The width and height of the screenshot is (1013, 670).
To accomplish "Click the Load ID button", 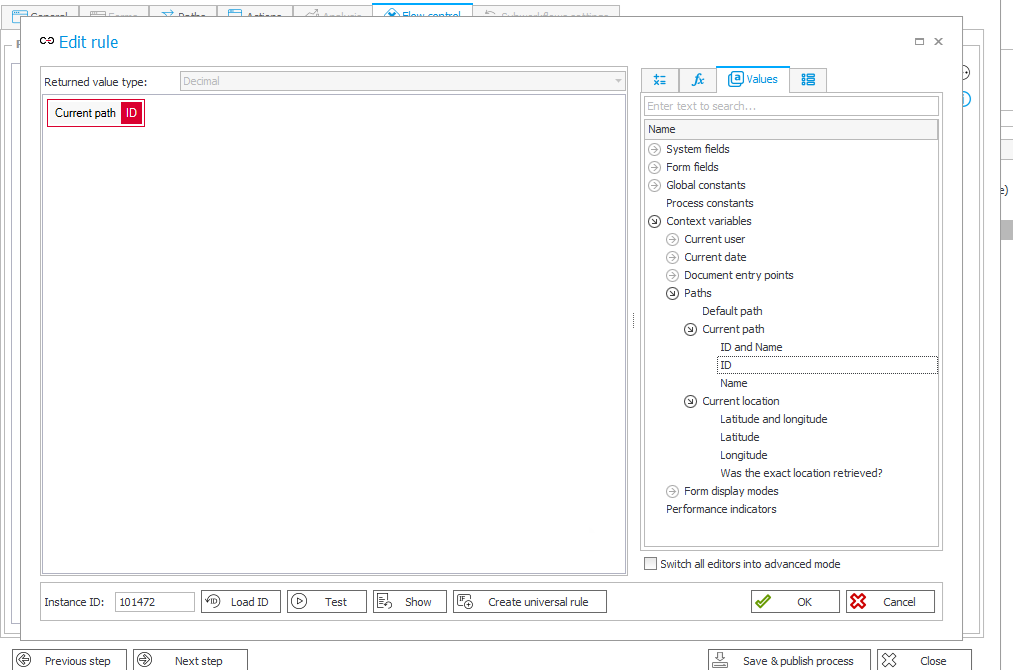I will click(240, 602).
